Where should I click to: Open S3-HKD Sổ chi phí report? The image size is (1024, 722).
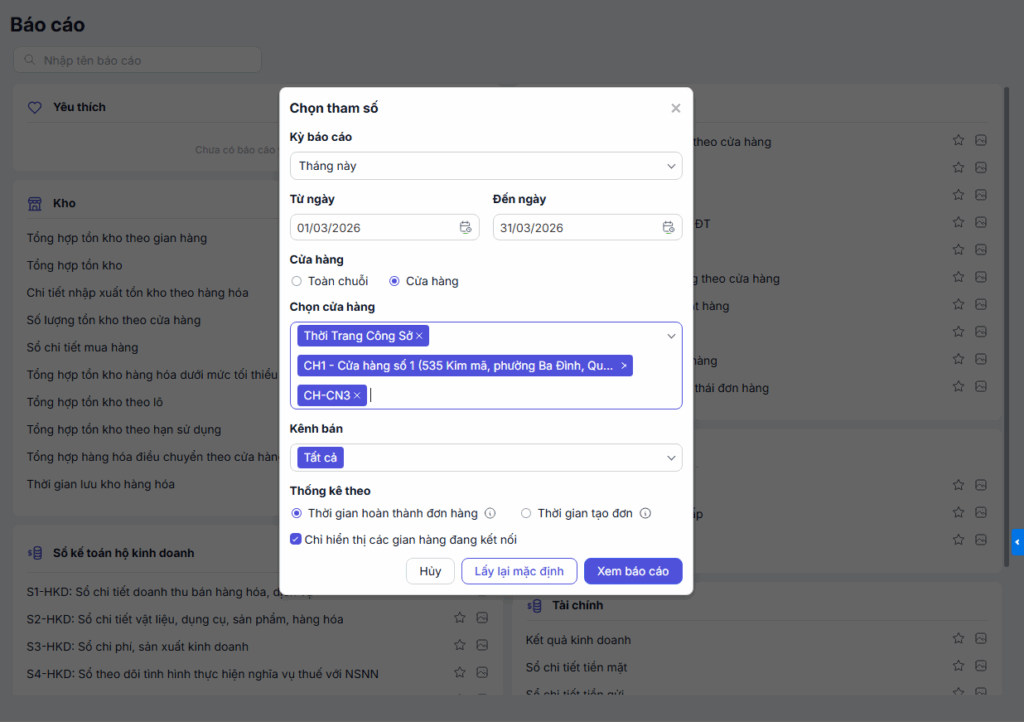pyautogui.click(x=138, y=647)
